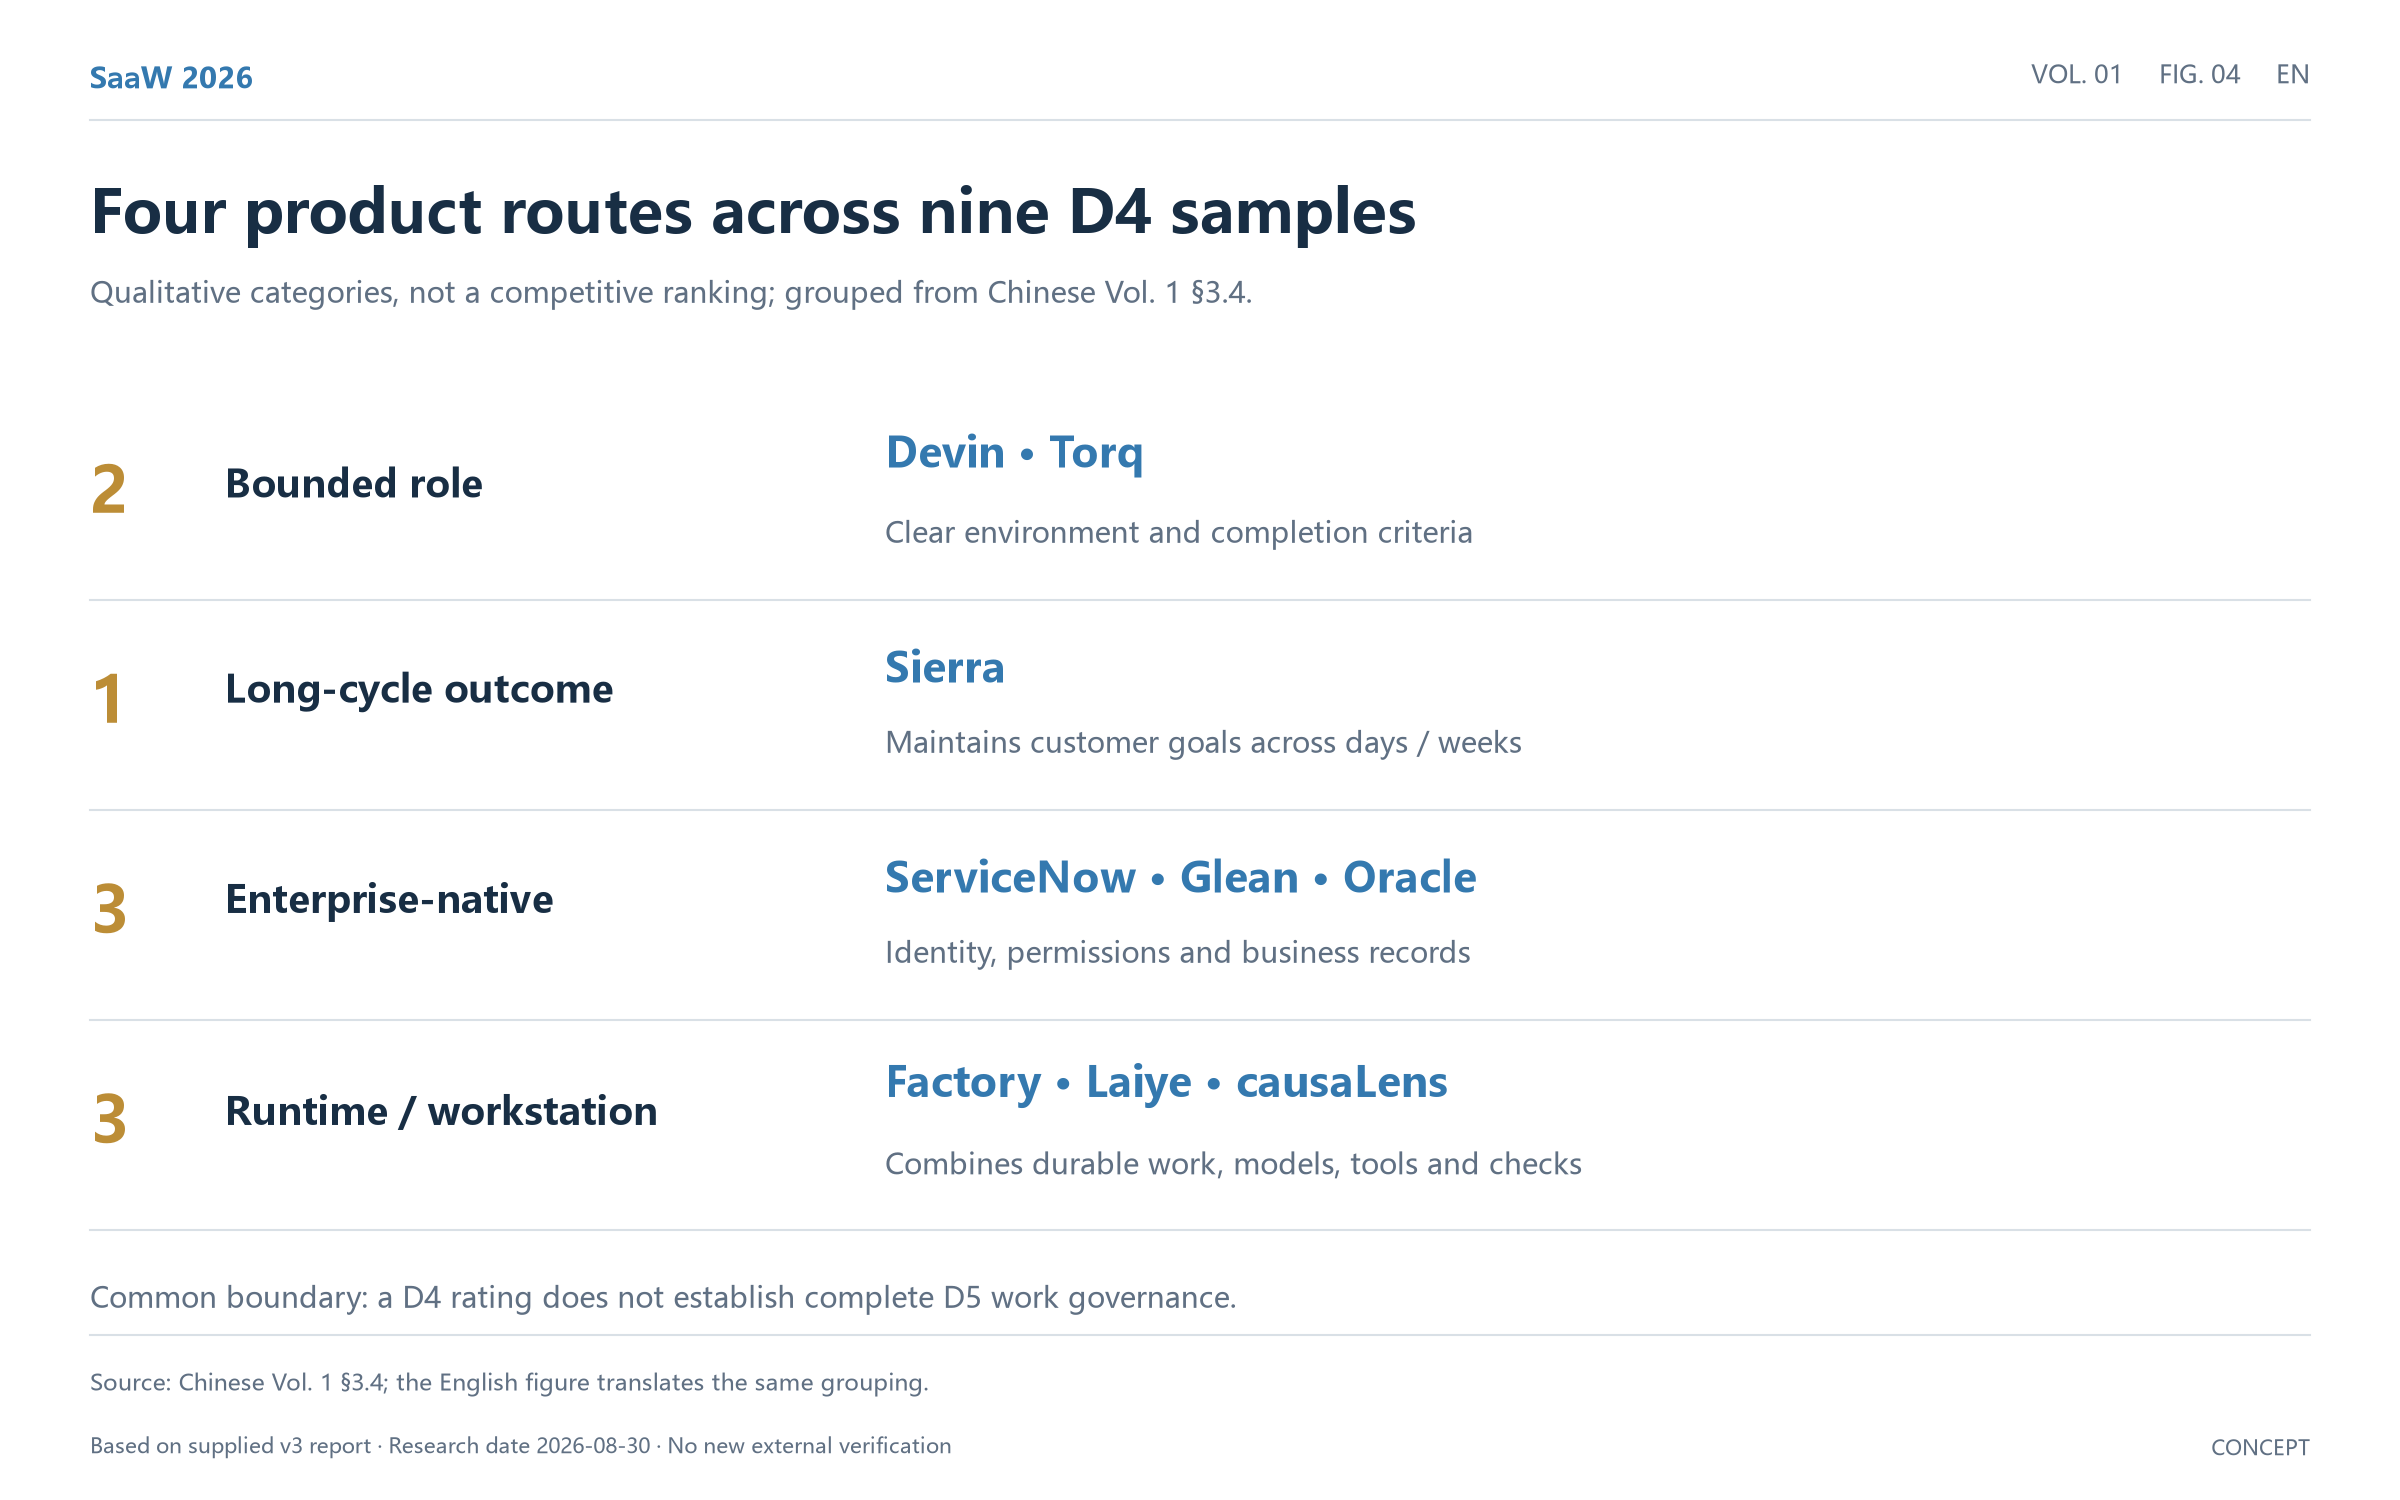This screenshot has width=2400, height=1500.
Task: Click the title 'Four product routes across nine D4 samples'
Action: tap(753, 212)
